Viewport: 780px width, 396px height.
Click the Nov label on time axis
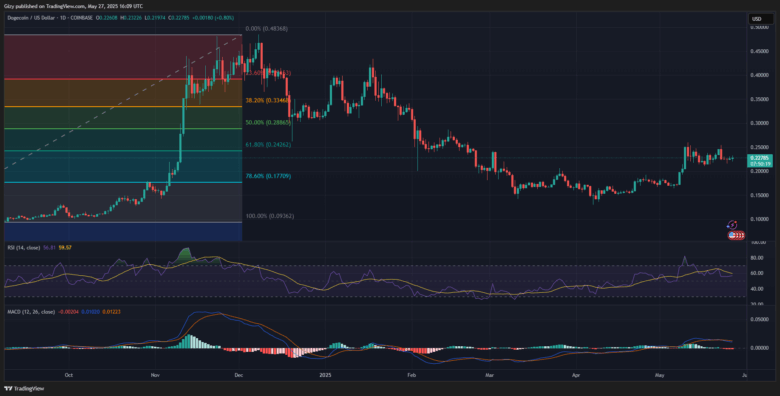[155, 374]
